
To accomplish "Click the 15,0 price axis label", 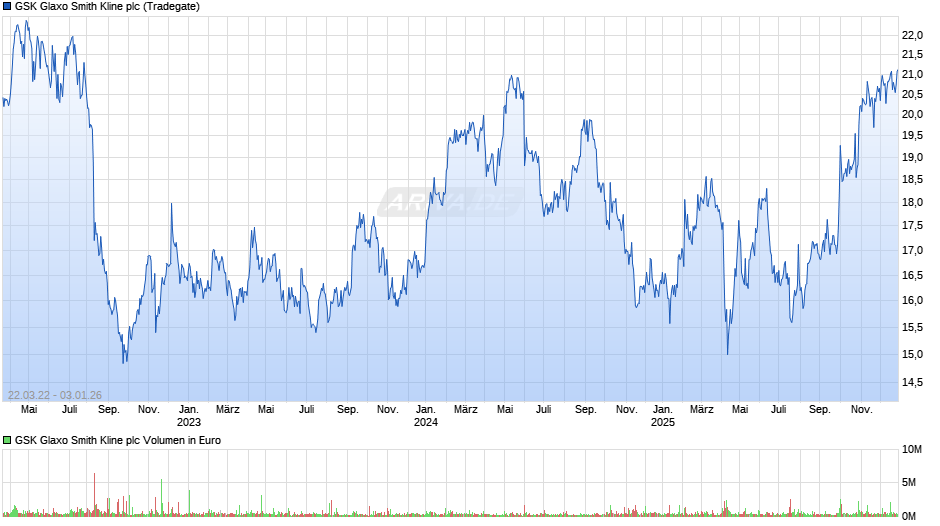I will pos(912,355).
